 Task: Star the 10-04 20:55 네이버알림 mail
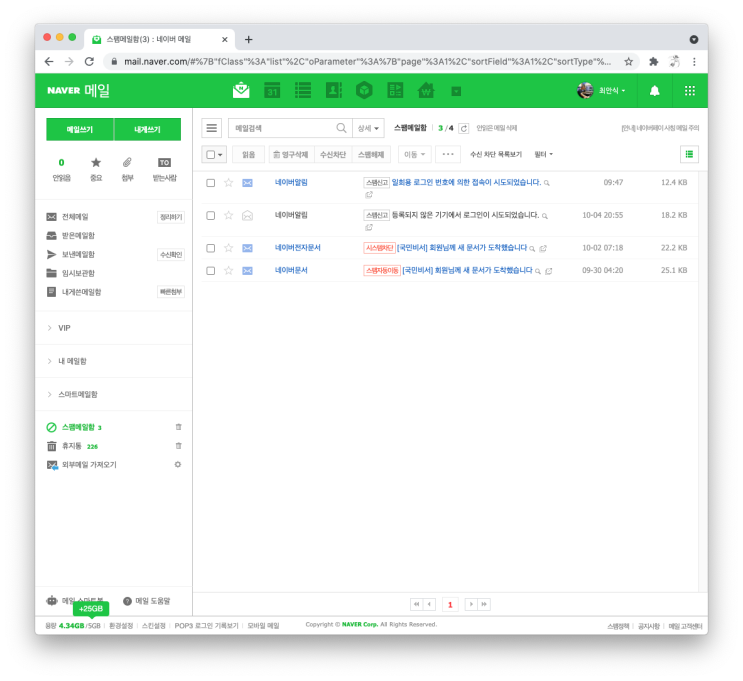pyautogui.click(x=228, y=216)
